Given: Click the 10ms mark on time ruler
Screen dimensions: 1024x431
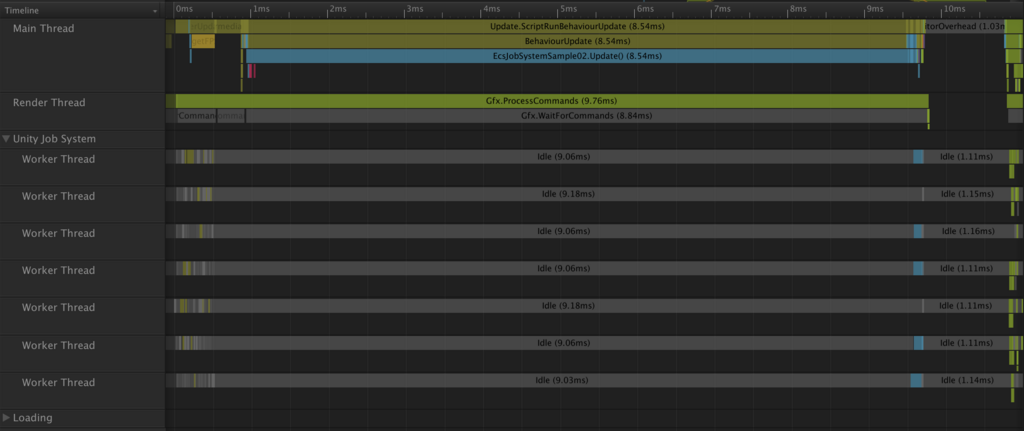Looking at the screenshot, I should click(953, 9).
